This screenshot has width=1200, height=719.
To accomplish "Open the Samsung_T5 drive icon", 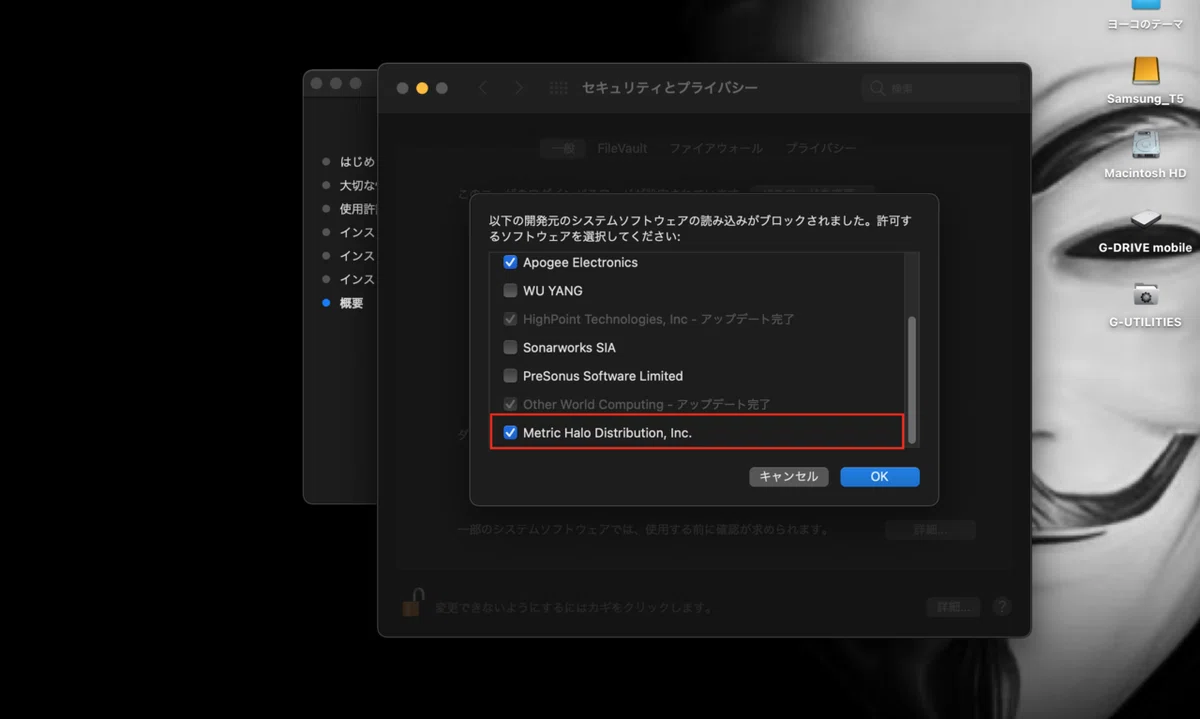I will pyautogui.click(x=1146, y=72).
